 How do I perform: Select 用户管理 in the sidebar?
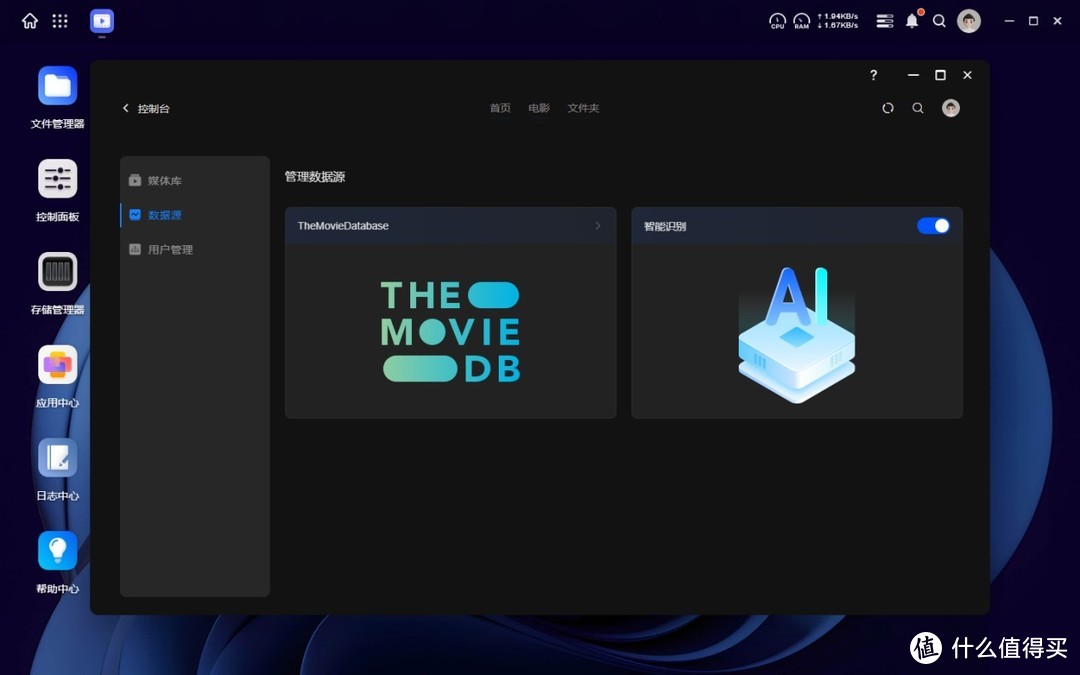170,250
